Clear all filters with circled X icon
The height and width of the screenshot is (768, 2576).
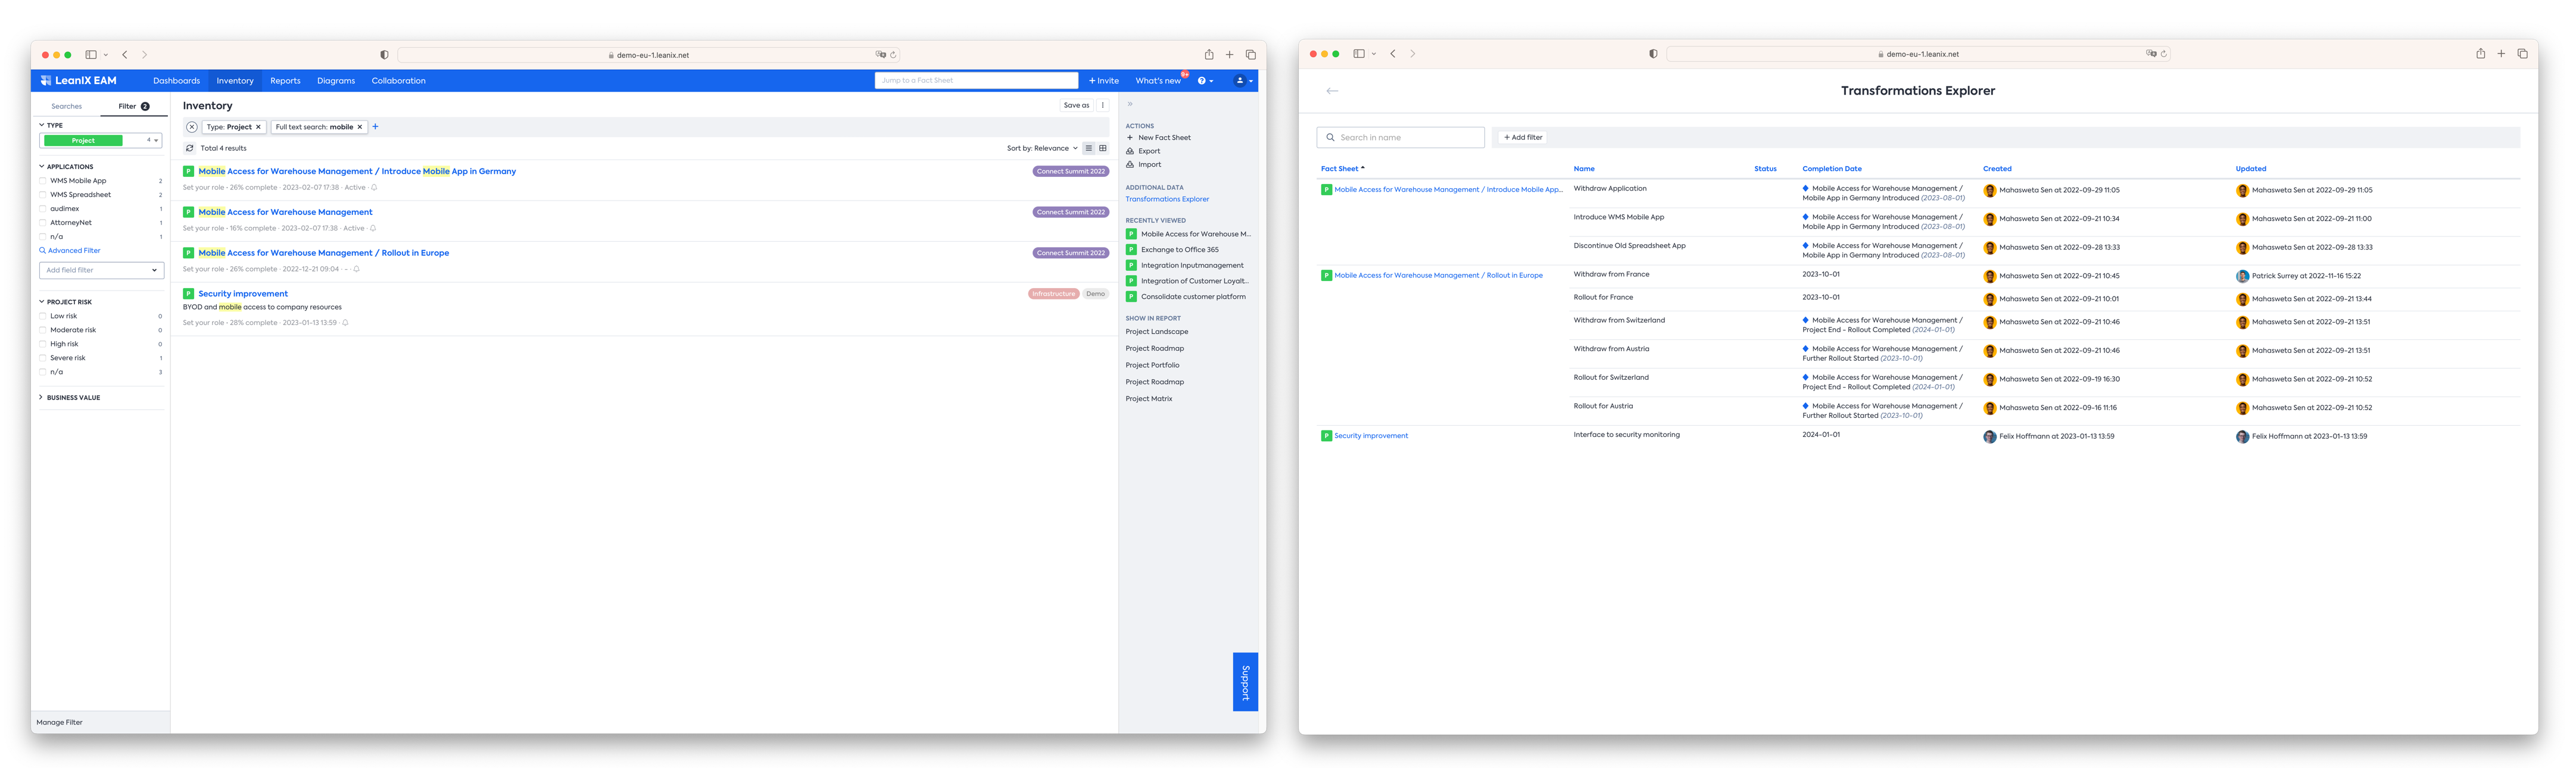(192, 127)
